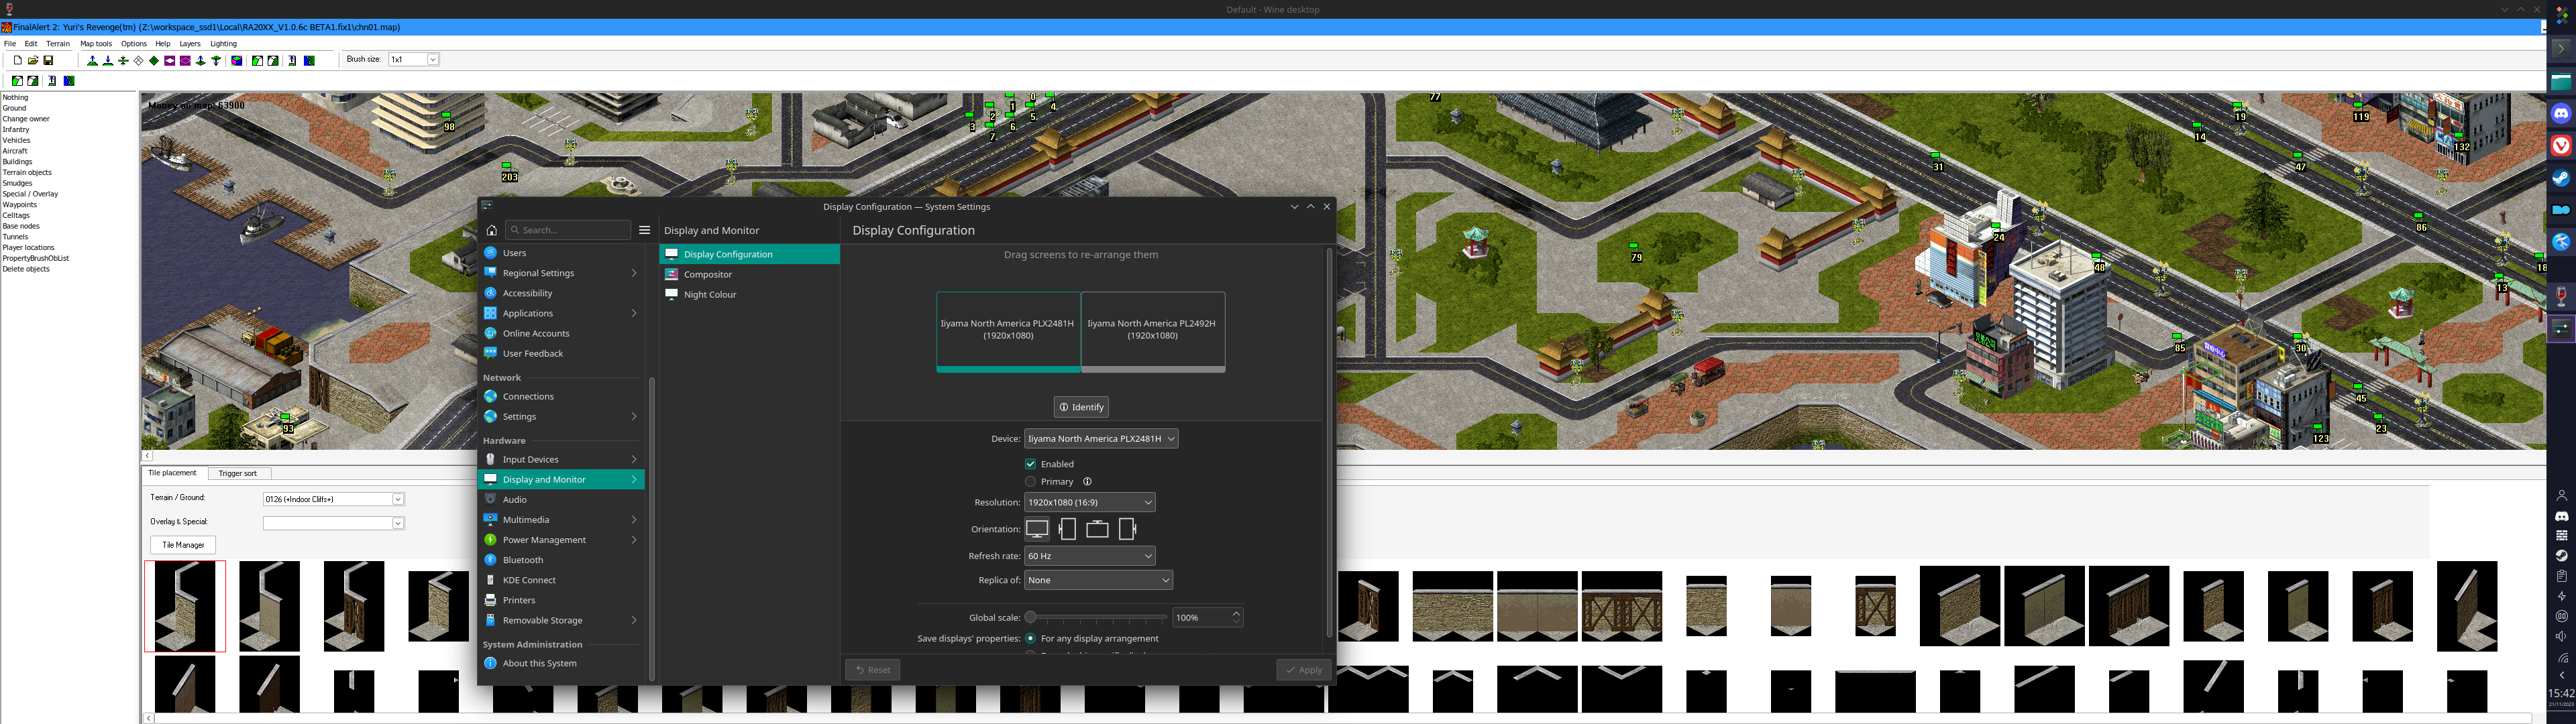This screenshot has width=2576, height=724.
Task: Select the Iiyama PL2492H screen box
Action: [x=1153, y=332]
